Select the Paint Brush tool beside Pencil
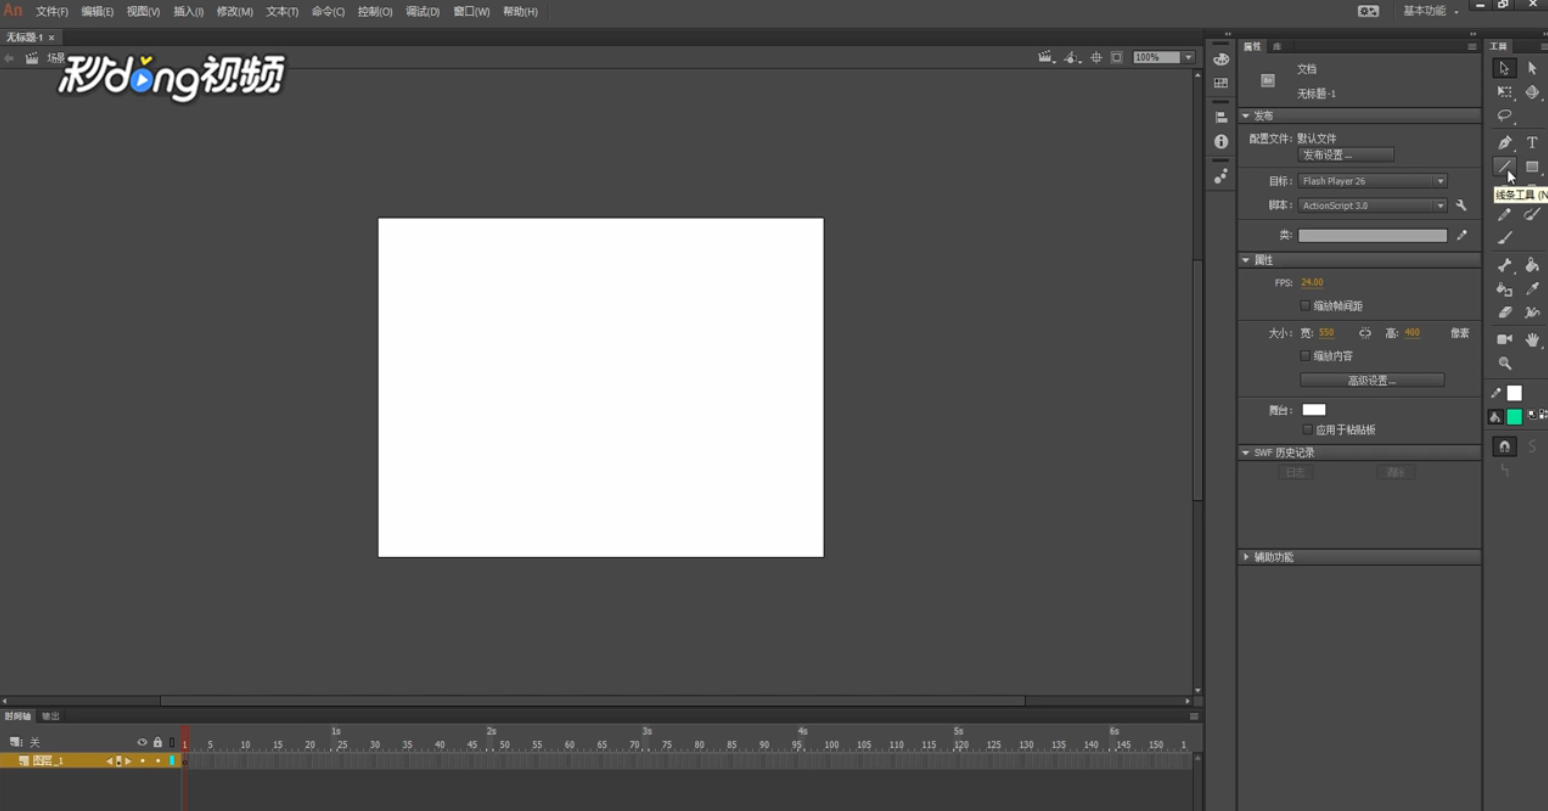Image resolution: width=1548 pixels, height=811 pixels. pos(1532,214)
